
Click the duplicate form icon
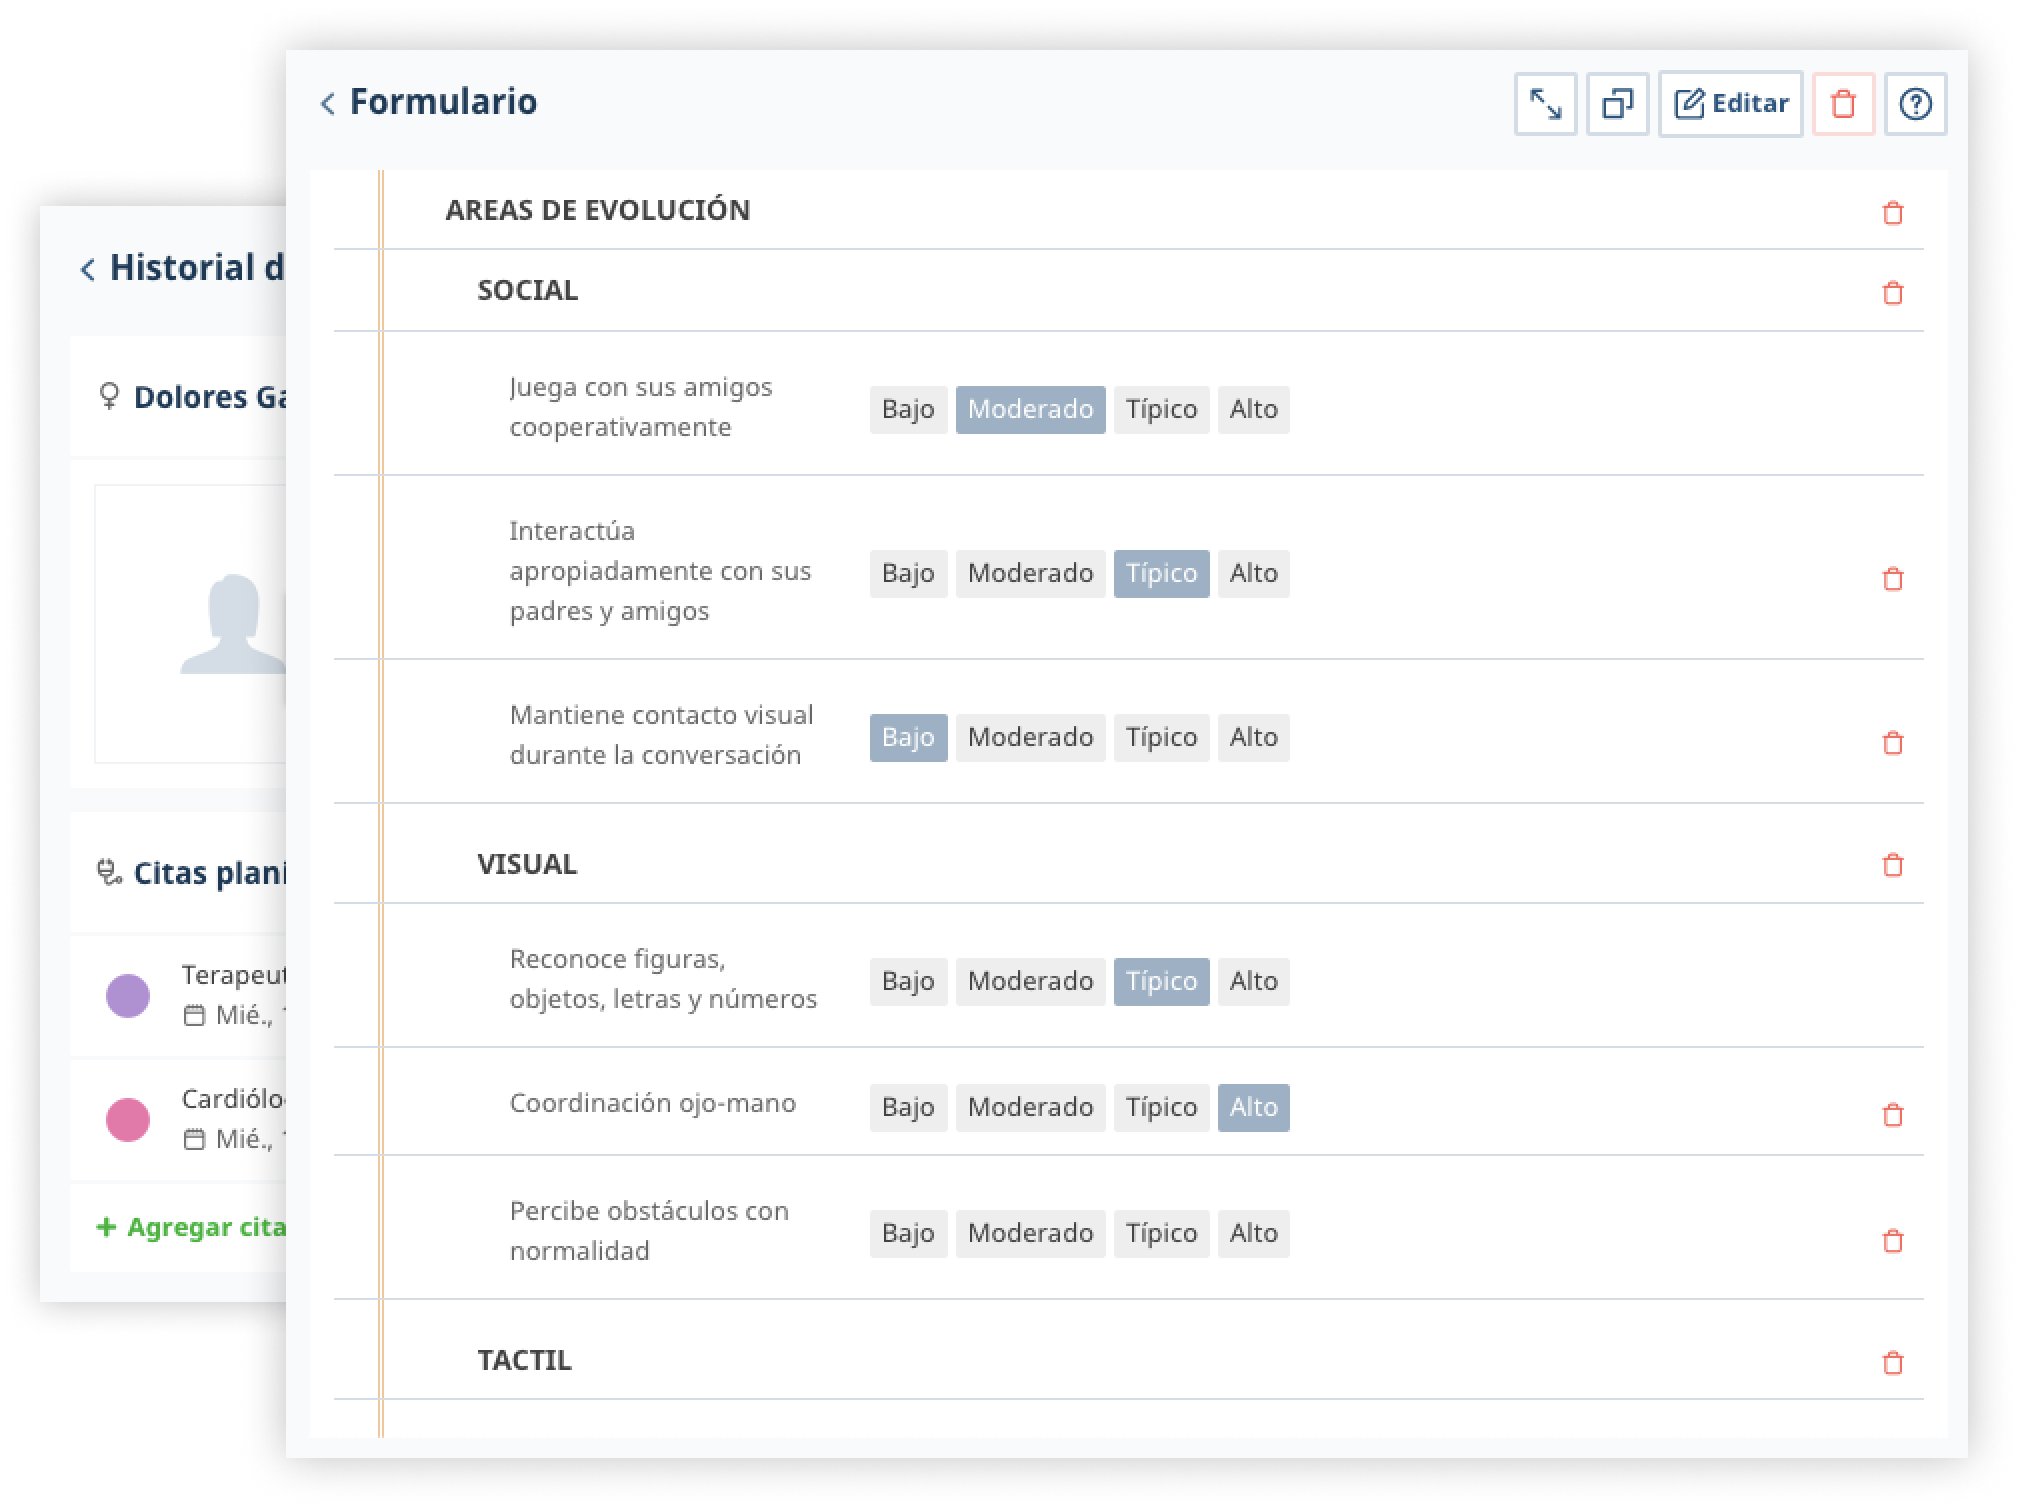click(1617, 104)
